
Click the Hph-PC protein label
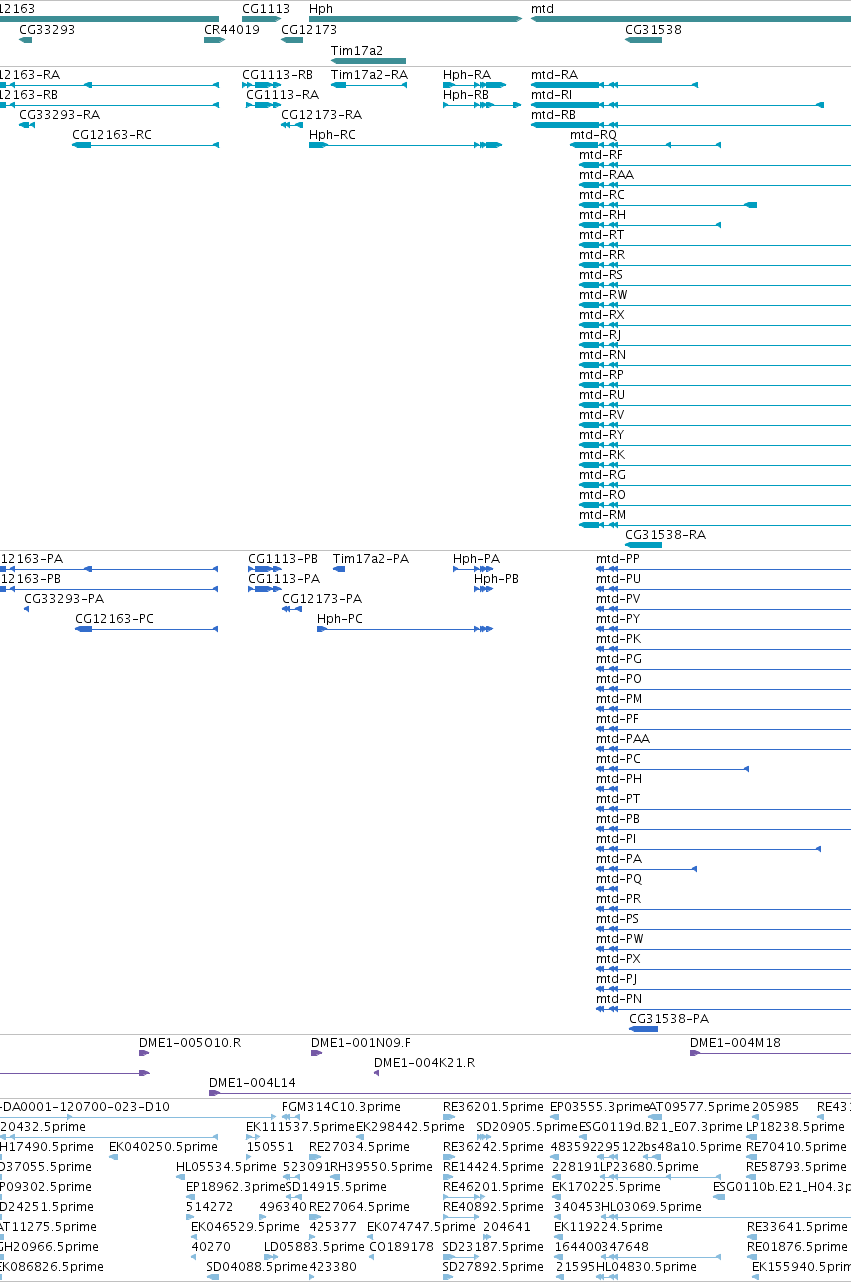pyautogui.click(x=340, y=619)
